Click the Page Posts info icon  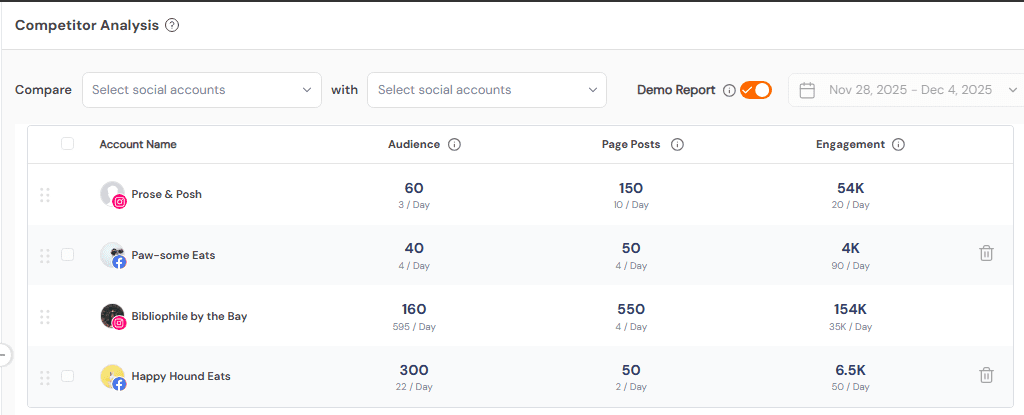tap(677, 145)
